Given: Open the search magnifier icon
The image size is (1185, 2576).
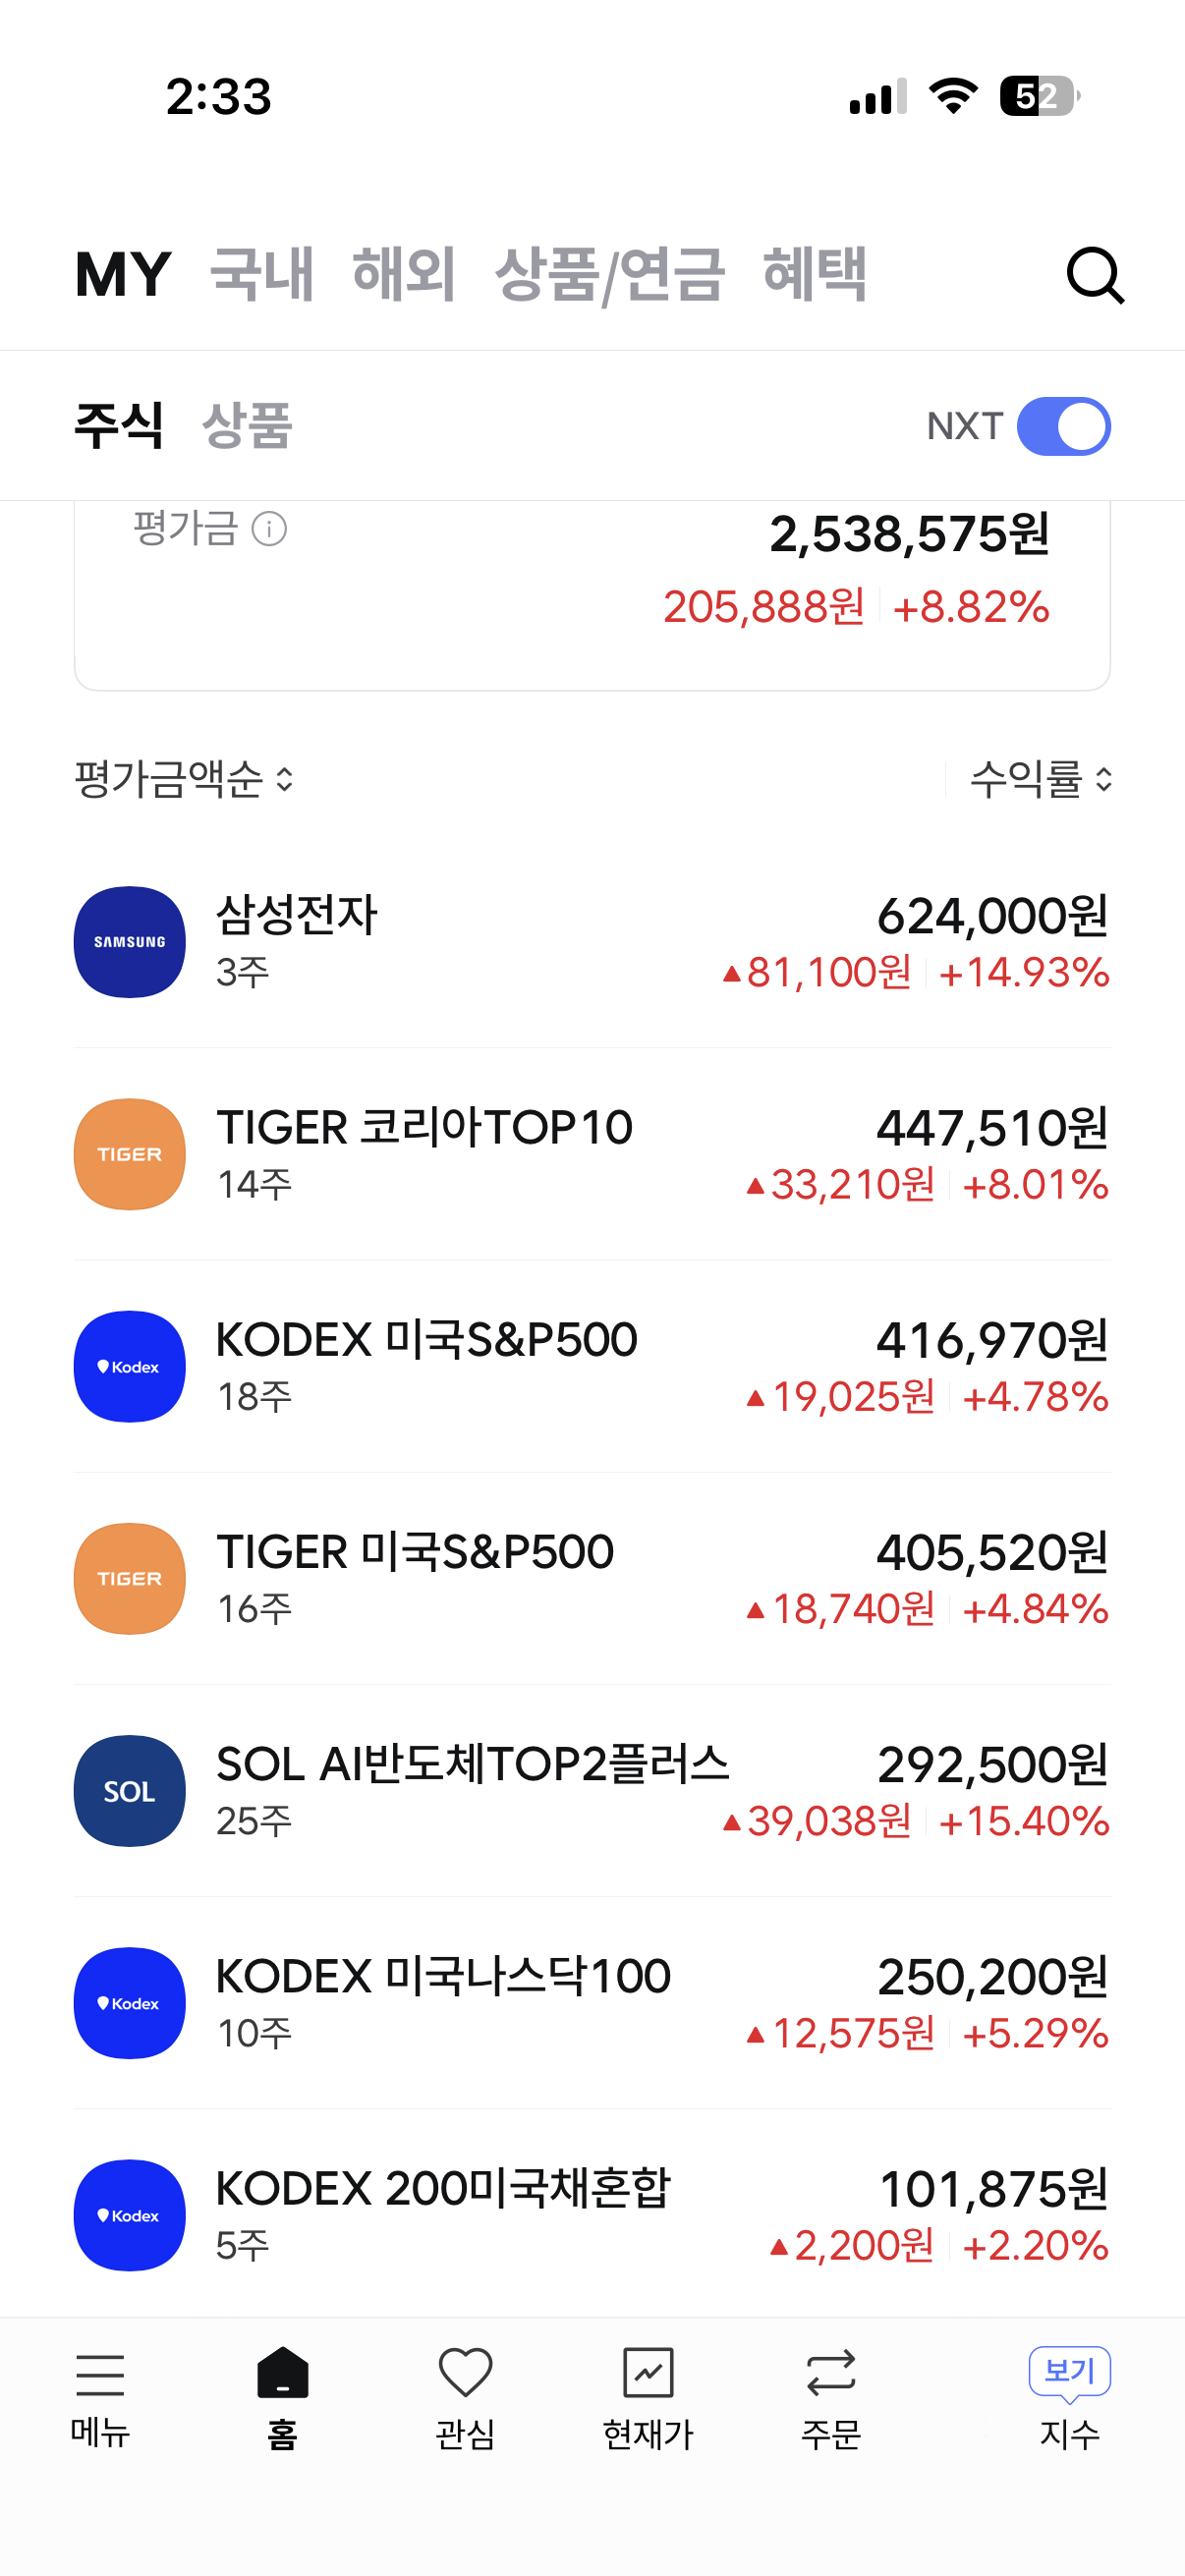Looking at the screenshot, I should coord(1095,275).
